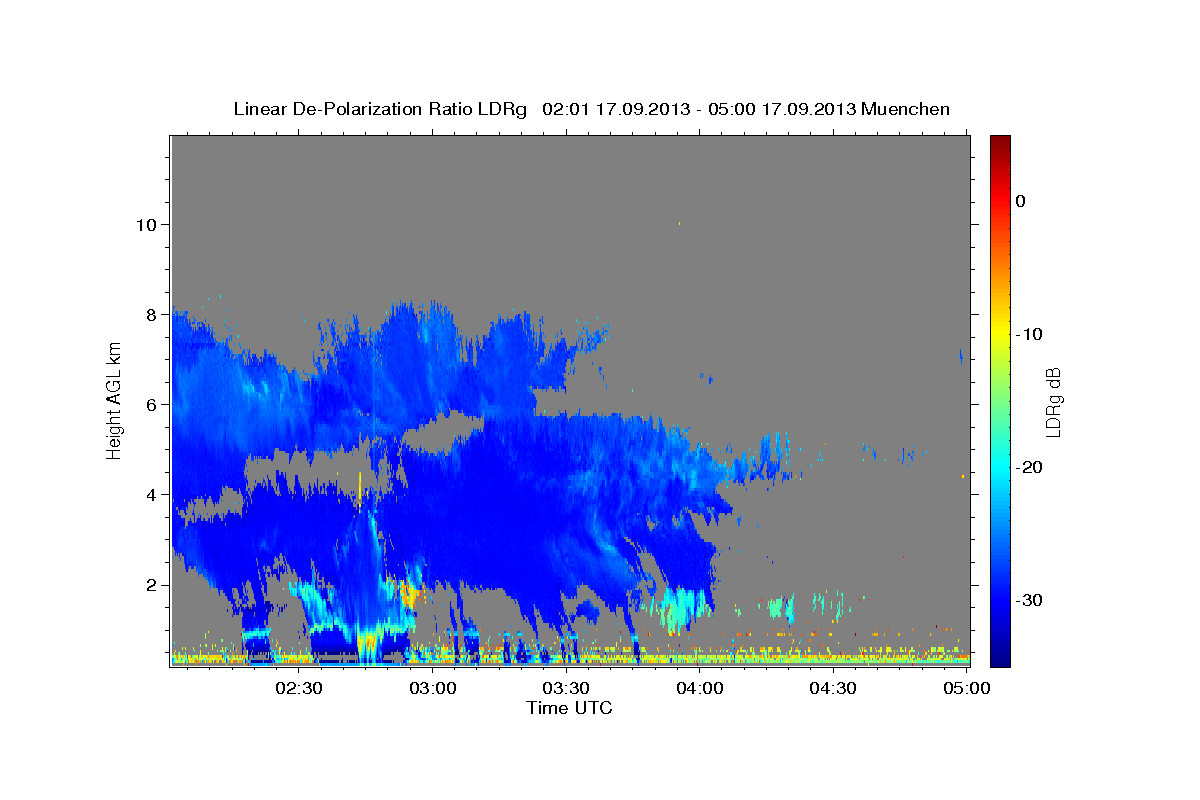Click the colorbar label 0
The height and width of the screenshot is (800, 1200).
1021,201
